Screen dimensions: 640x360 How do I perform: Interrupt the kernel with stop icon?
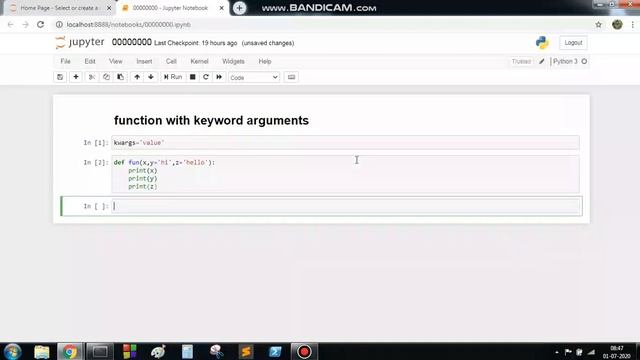193,77
